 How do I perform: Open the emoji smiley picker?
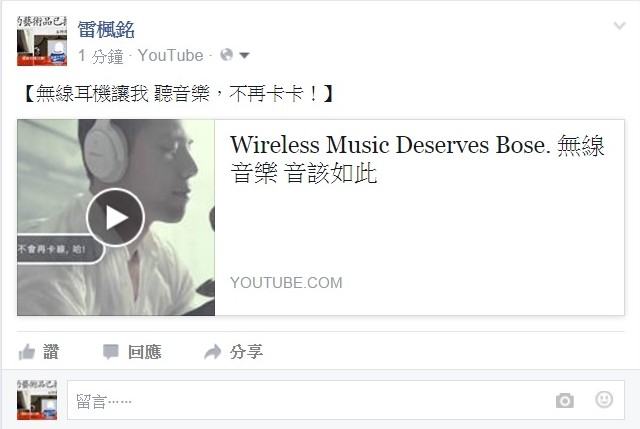[604, 399]
